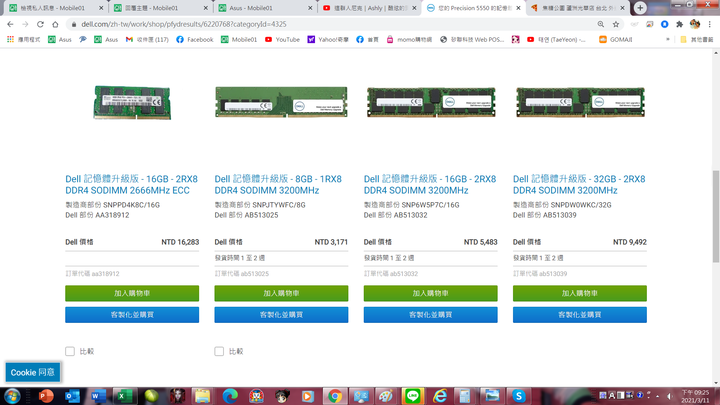Open the zoom magnifier icon in address bar
Viewport: 720px width, 405px height.
click(x=601, y=24)
